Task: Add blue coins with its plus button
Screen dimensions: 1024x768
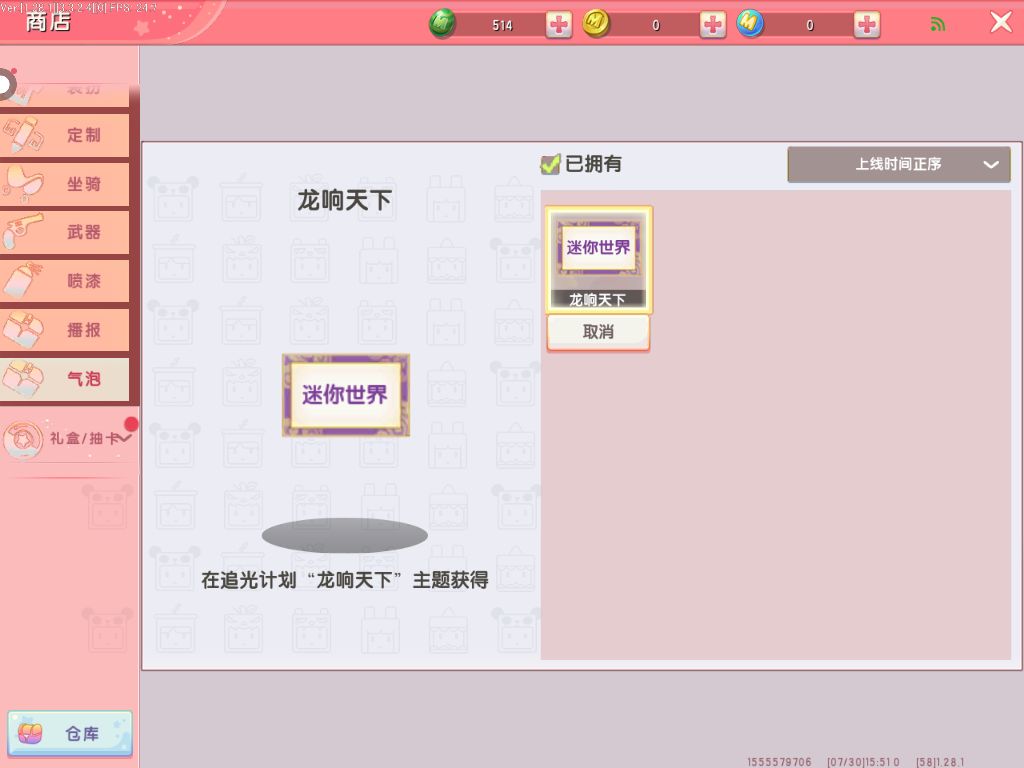Action: (x=867, y=25)
